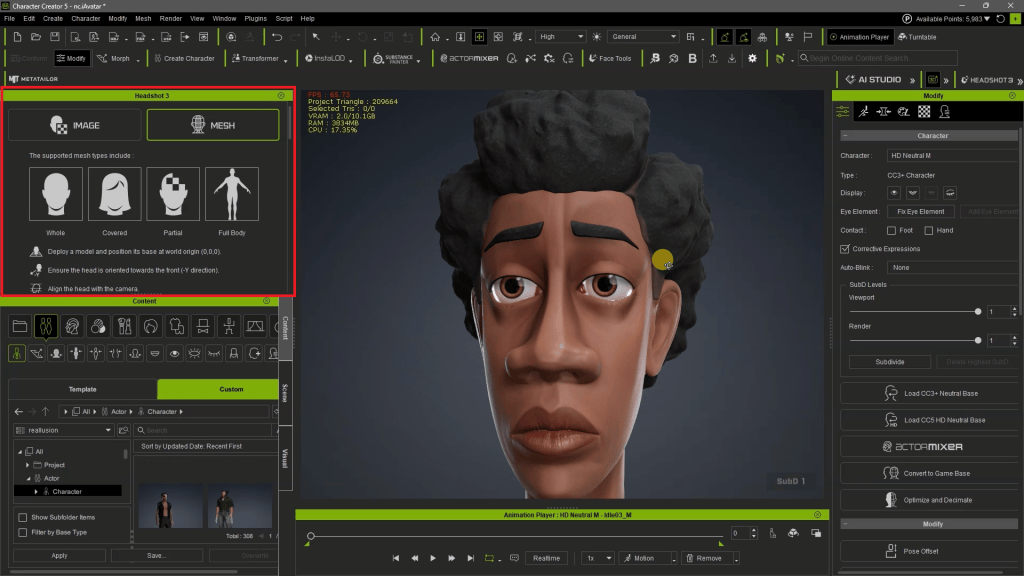Screen dimensions: 1024x576
Task: Click the Open Project folder icon
Action: point(36,37)
